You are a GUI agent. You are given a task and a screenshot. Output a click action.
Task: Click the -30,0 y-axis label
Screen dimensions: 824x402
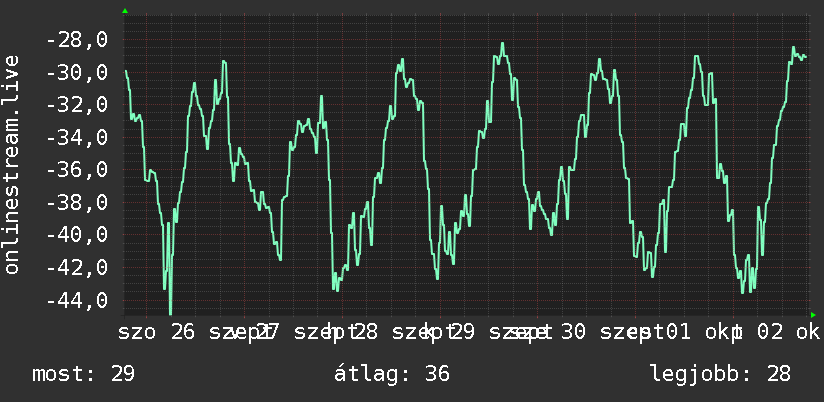click(77, 73)
